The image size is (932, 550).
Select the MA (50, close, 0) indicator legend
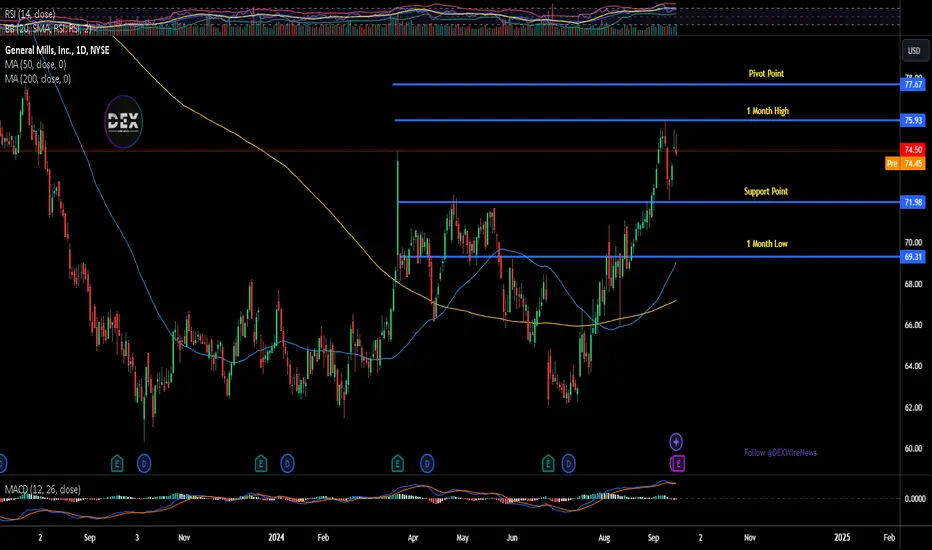36,64
